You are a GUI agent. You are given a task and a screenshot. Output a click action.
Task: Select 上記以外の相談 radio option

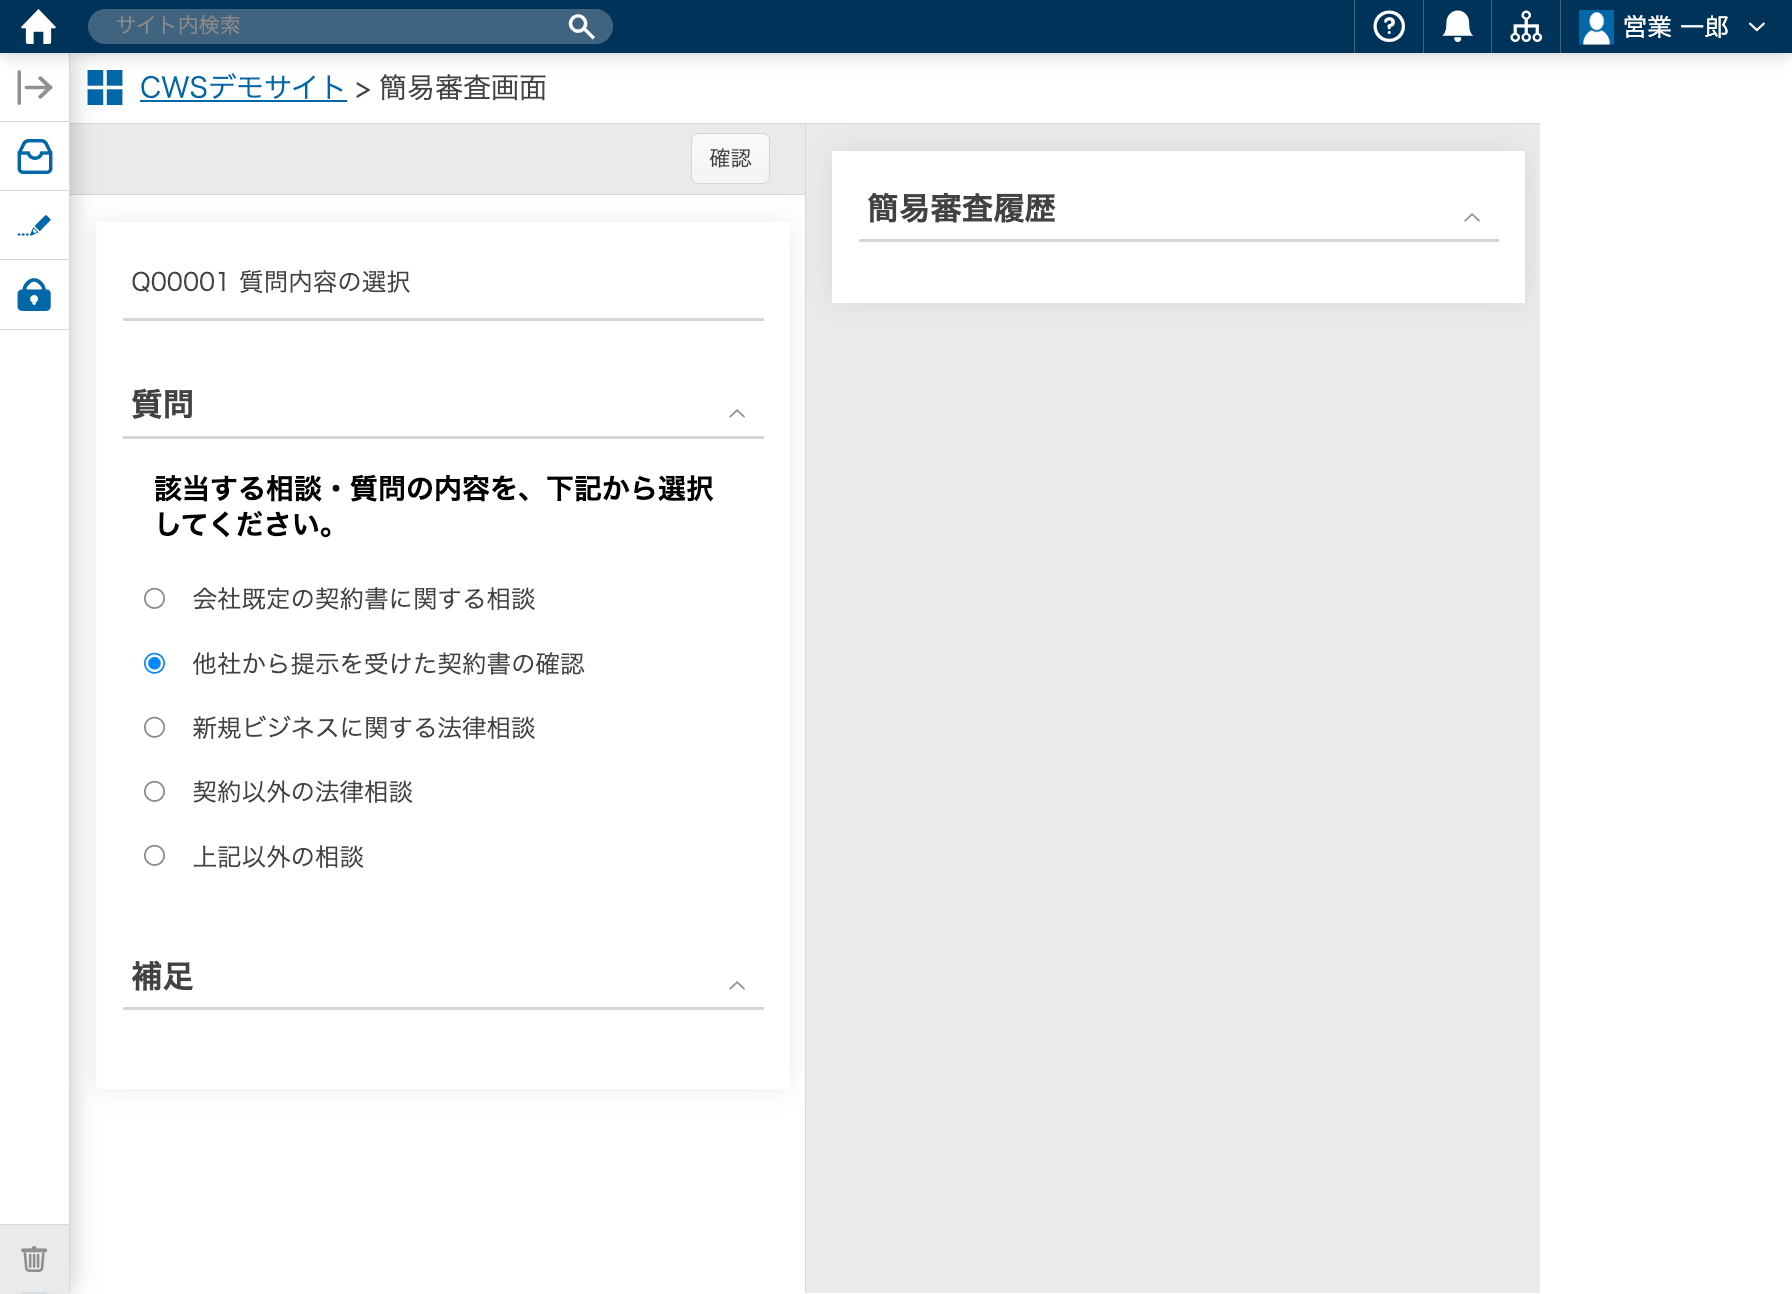click(155, 856)
